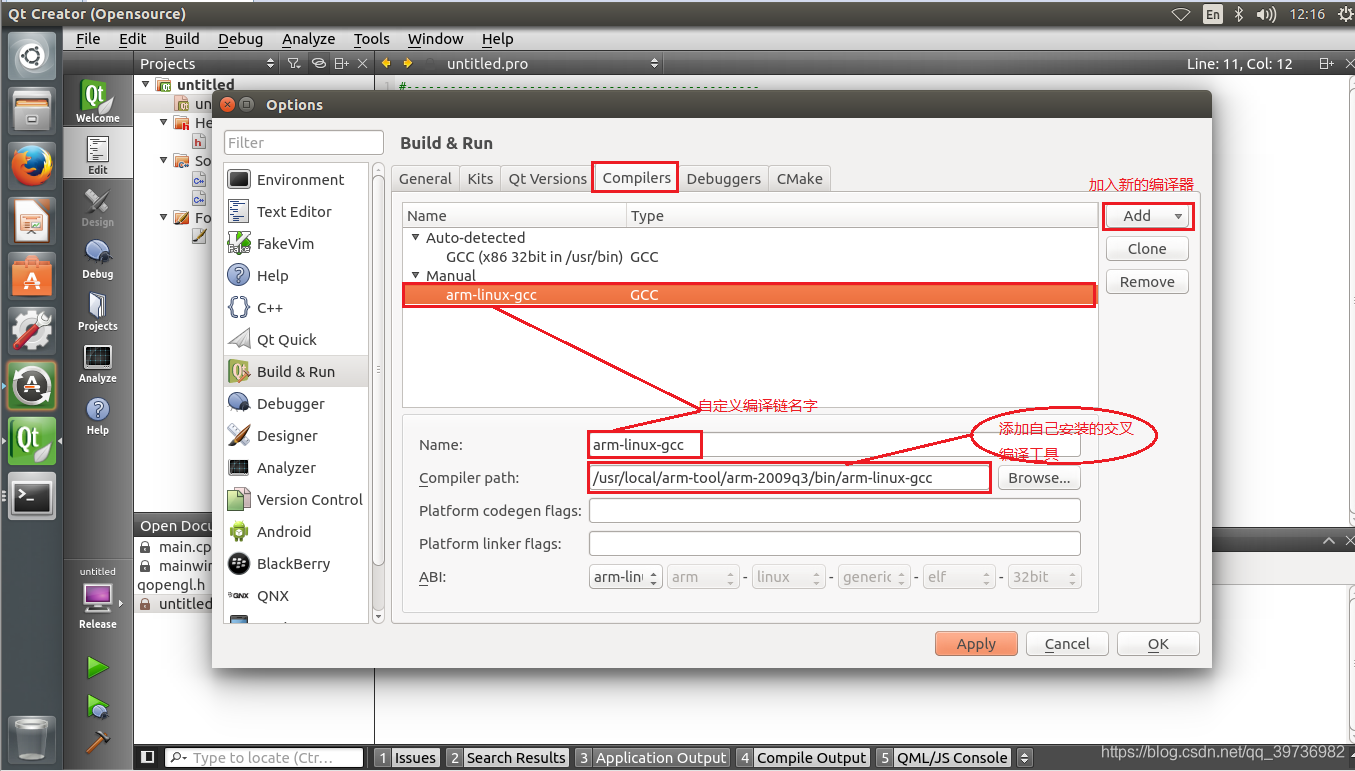This screenshot has height=771, width=1355.
Task: Toggle synchronize with editor link icon
Action: 319,63
